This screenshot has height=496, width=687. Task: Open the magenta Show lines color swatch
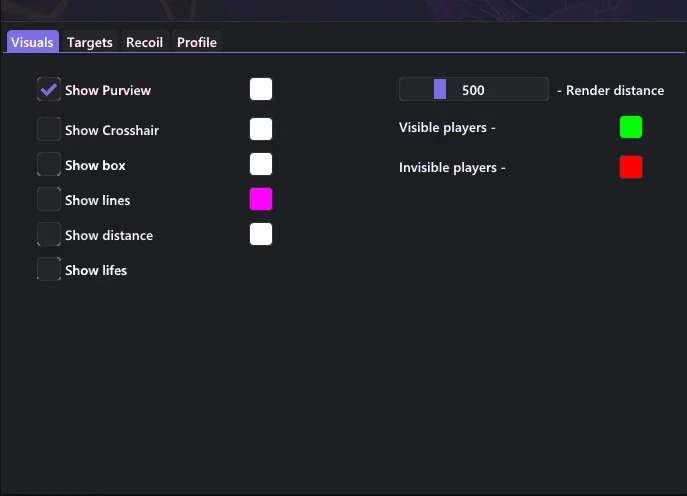click(x=261, y=199)
